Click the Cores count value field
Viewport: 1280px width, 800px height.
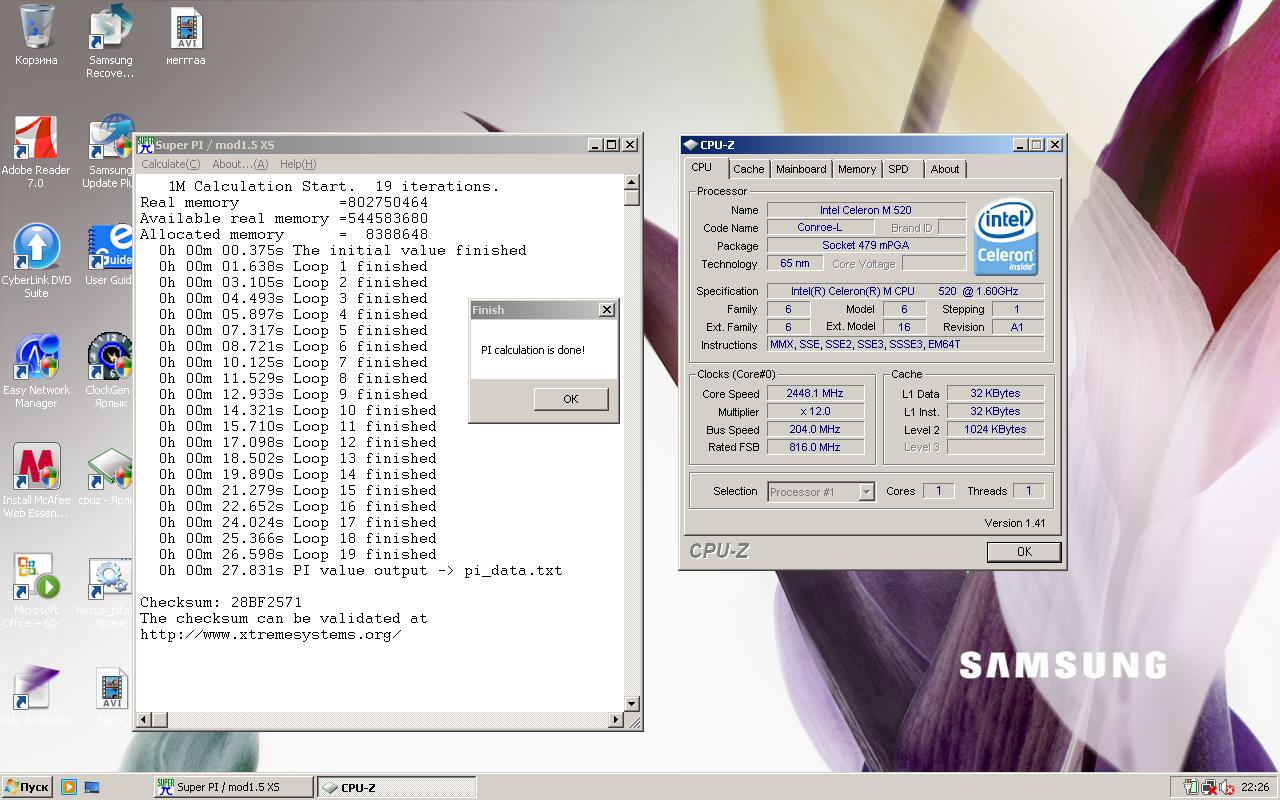[x=938, y=491]
